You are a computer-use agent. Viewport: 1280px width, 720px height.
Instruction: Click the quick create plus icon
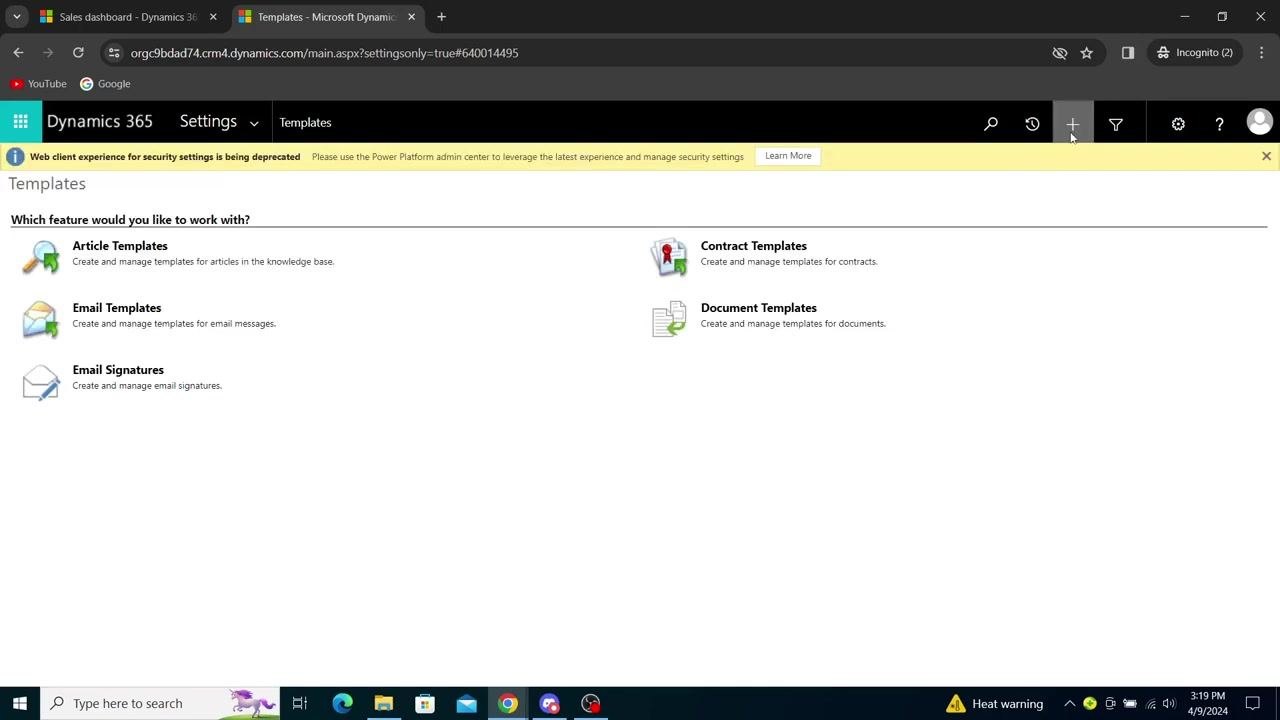(1072, 124)
